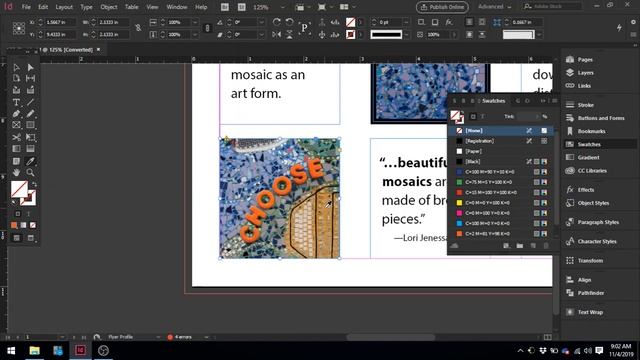Swap fill and stroke in toolbox

pos(34,184)
